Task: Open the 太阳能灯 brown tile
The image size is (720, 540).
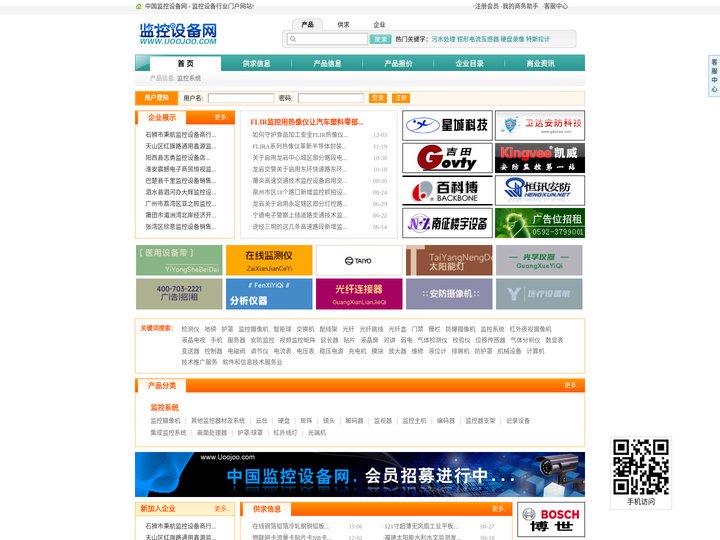Action: pyautogui.click(x=449, y=260)
